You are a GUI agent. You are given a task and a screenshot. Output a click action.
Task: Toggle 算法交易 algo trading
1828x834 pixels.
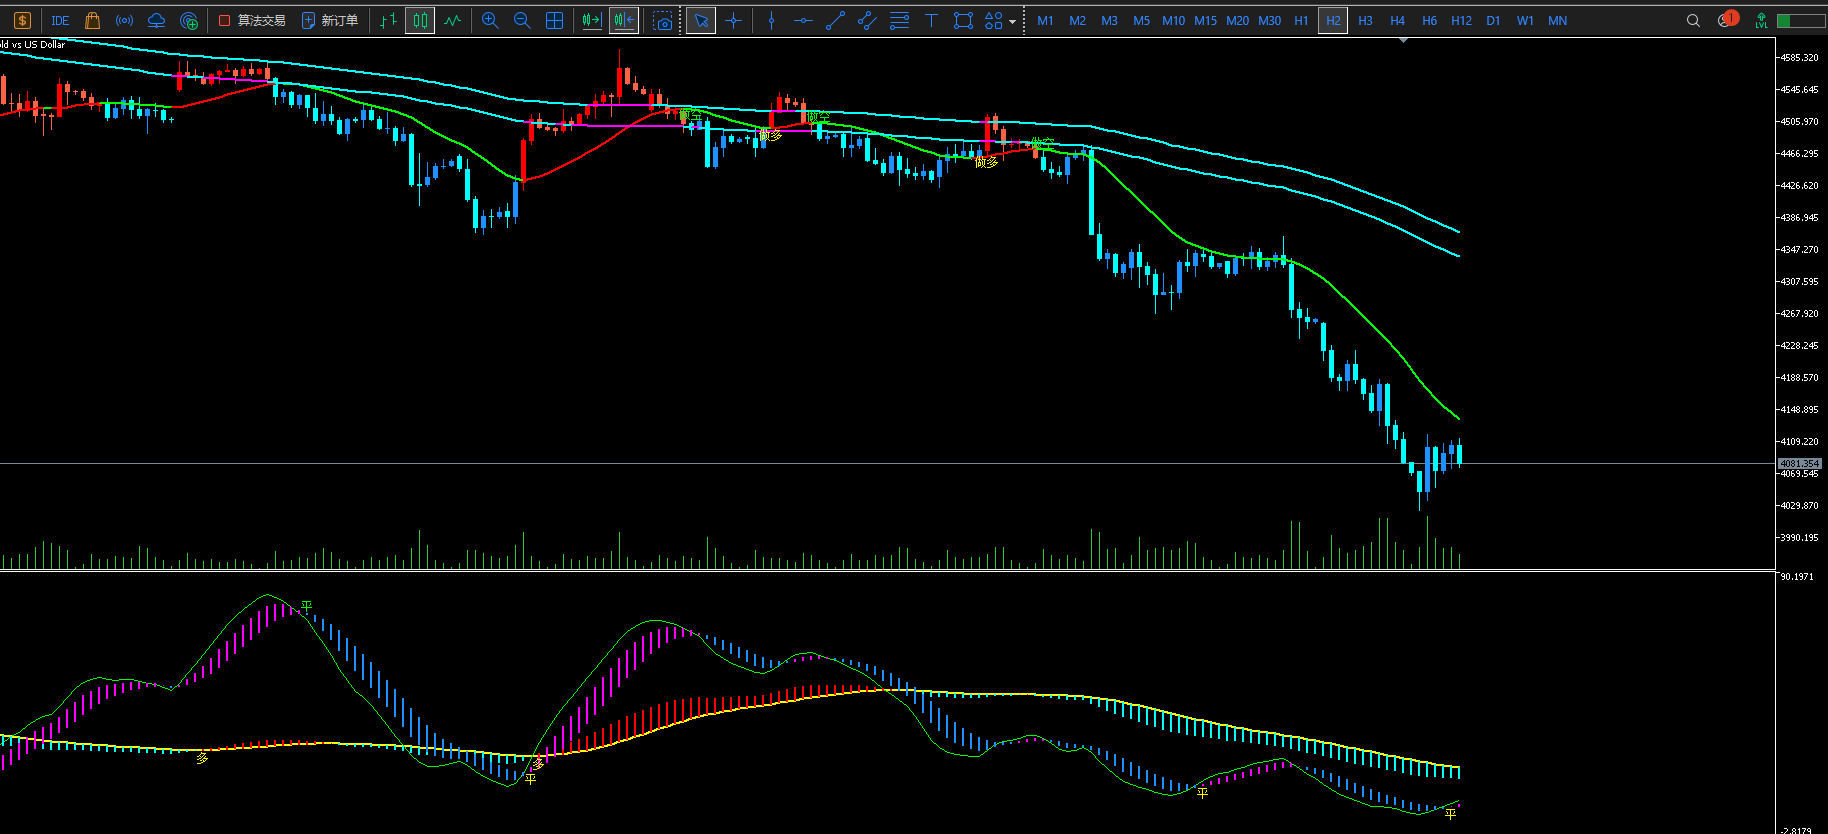point(252,20)
